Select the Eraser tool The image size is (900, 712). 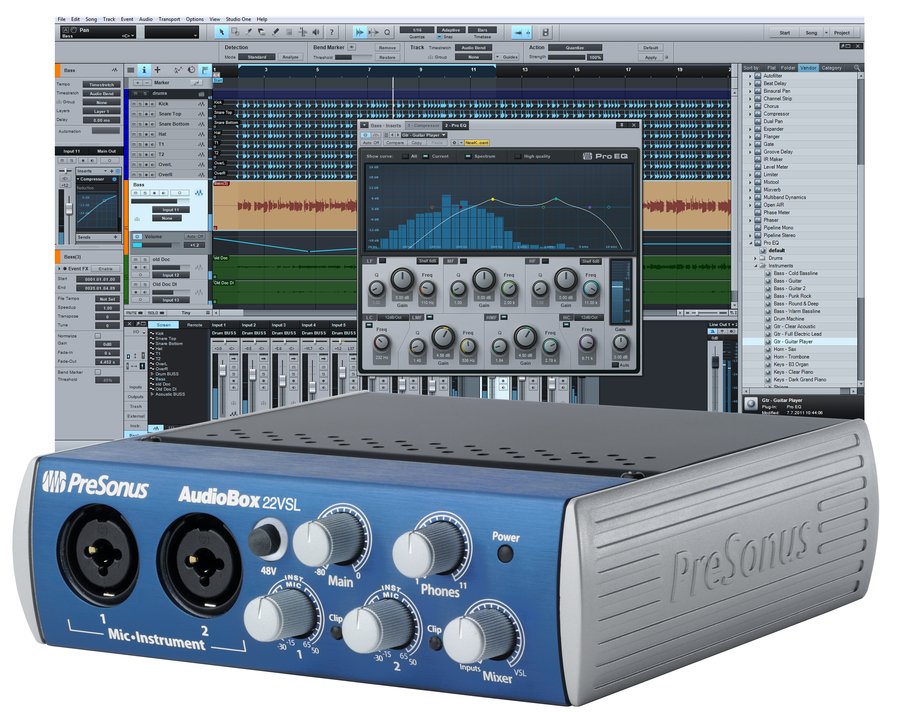[262, 33]
